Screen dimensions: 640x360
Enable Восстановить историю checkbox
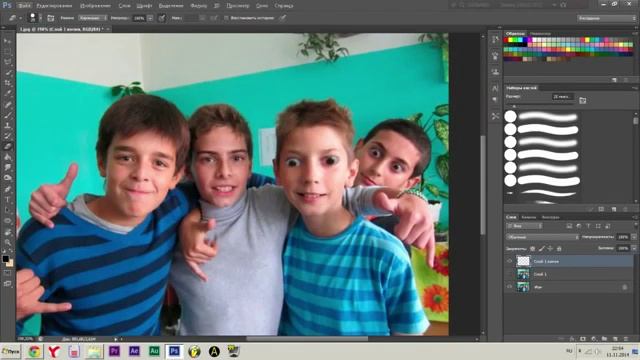pyautogui.click(x=226, y=18)
